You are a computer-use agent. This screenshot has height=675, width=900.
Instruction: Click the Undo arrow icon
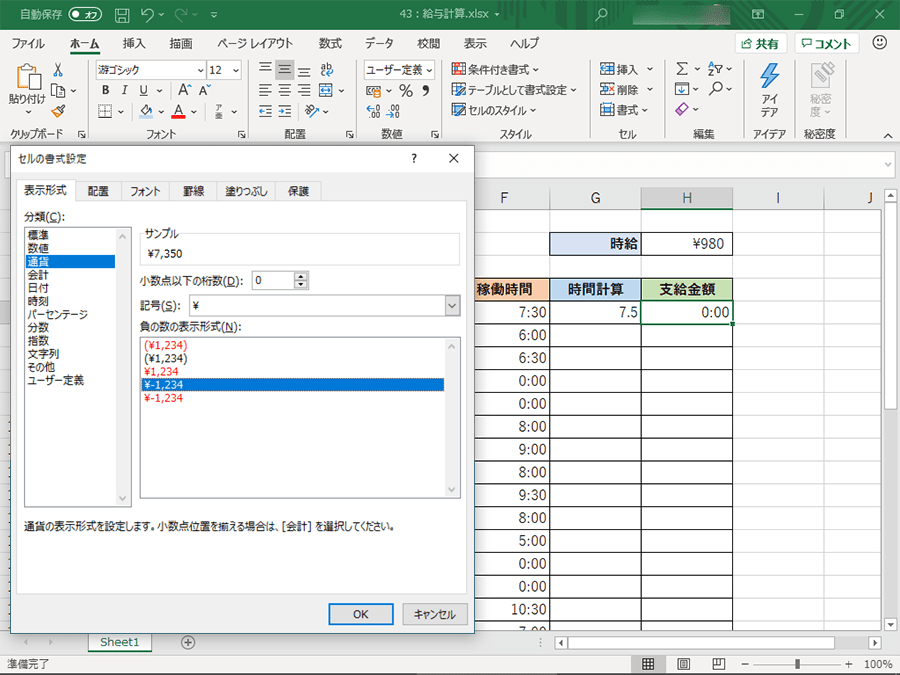(x=147, y=15)
